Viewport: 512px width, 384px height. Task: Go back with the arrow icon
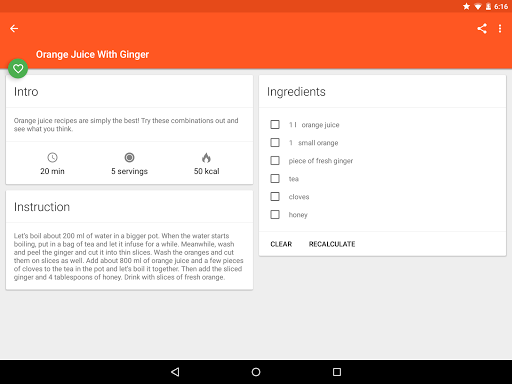pyautogui.click(x=14, y=29)
